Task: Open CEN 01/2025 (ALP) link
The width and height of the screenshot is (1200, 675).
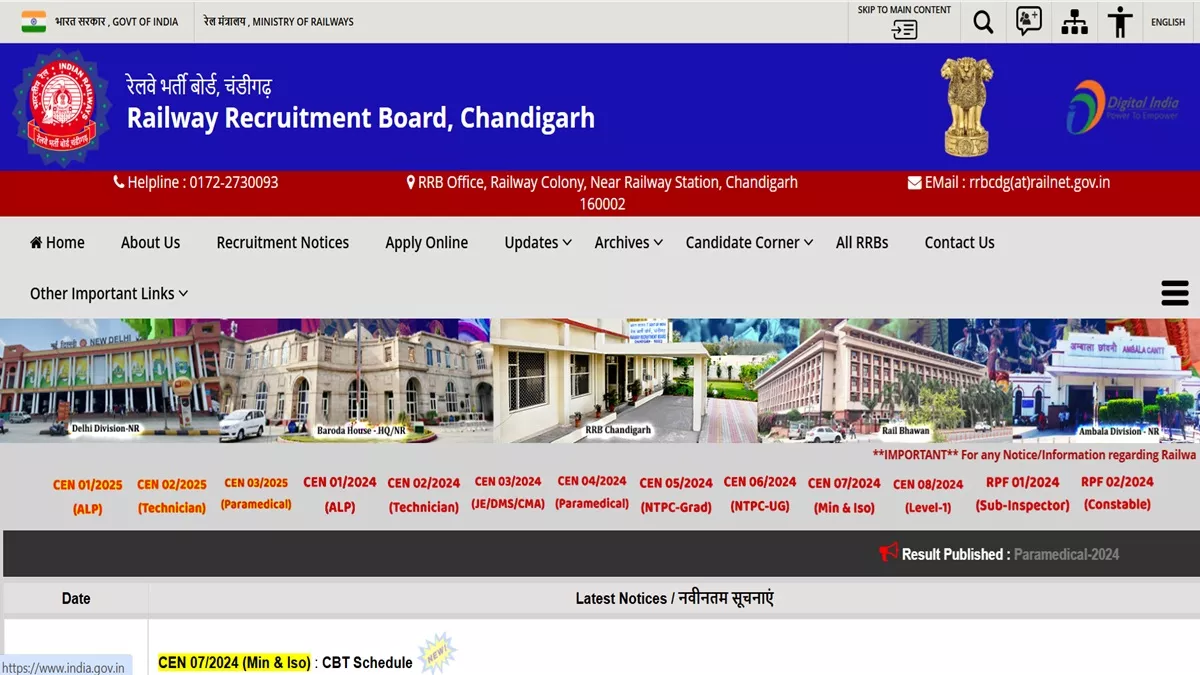Action: (88, 496)
